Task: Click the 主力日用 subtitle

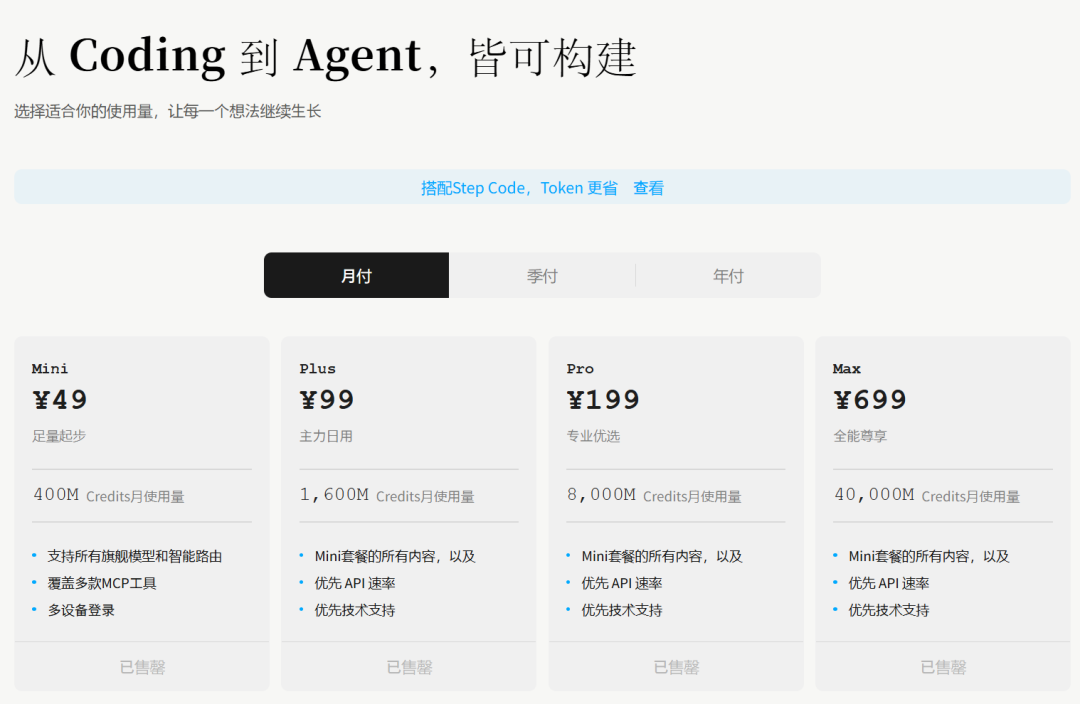Action: coord(326,436)
